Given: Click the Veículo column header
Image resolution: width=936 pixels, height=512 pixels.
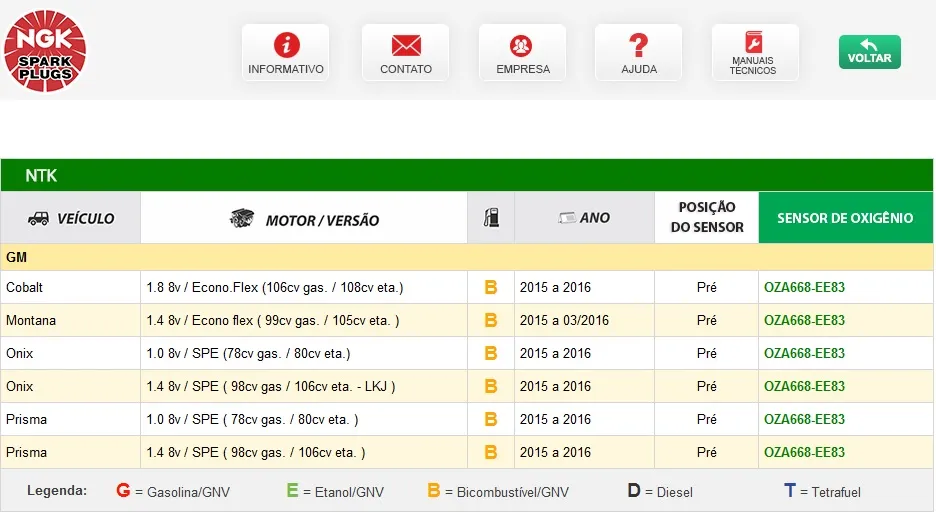Looking at the screenshot, I should coord(71,218).
